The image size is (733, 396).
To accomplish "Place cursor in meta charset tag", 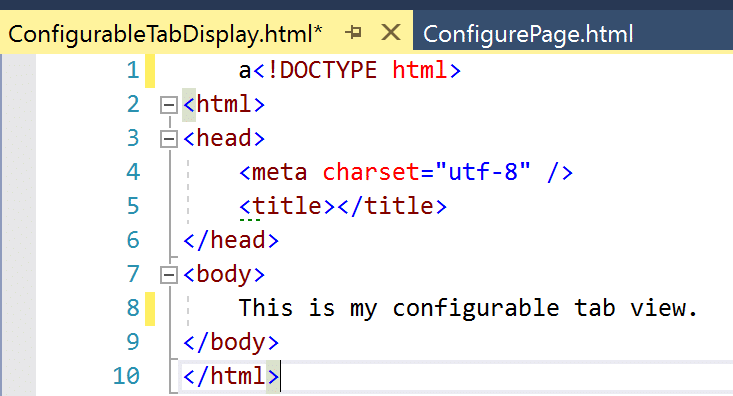I will point(406,173).
